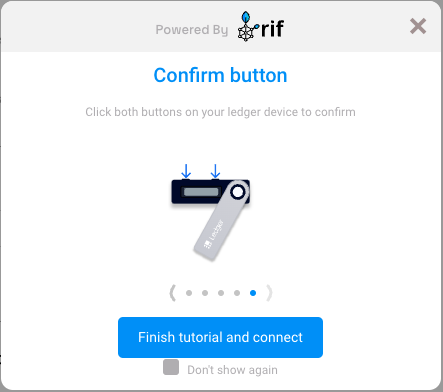Image resolution: width=443 pixels, height=392 pixels.
Task: Select the fourth pagination dot
Action: pyautogui.click(x=237, y=293)
